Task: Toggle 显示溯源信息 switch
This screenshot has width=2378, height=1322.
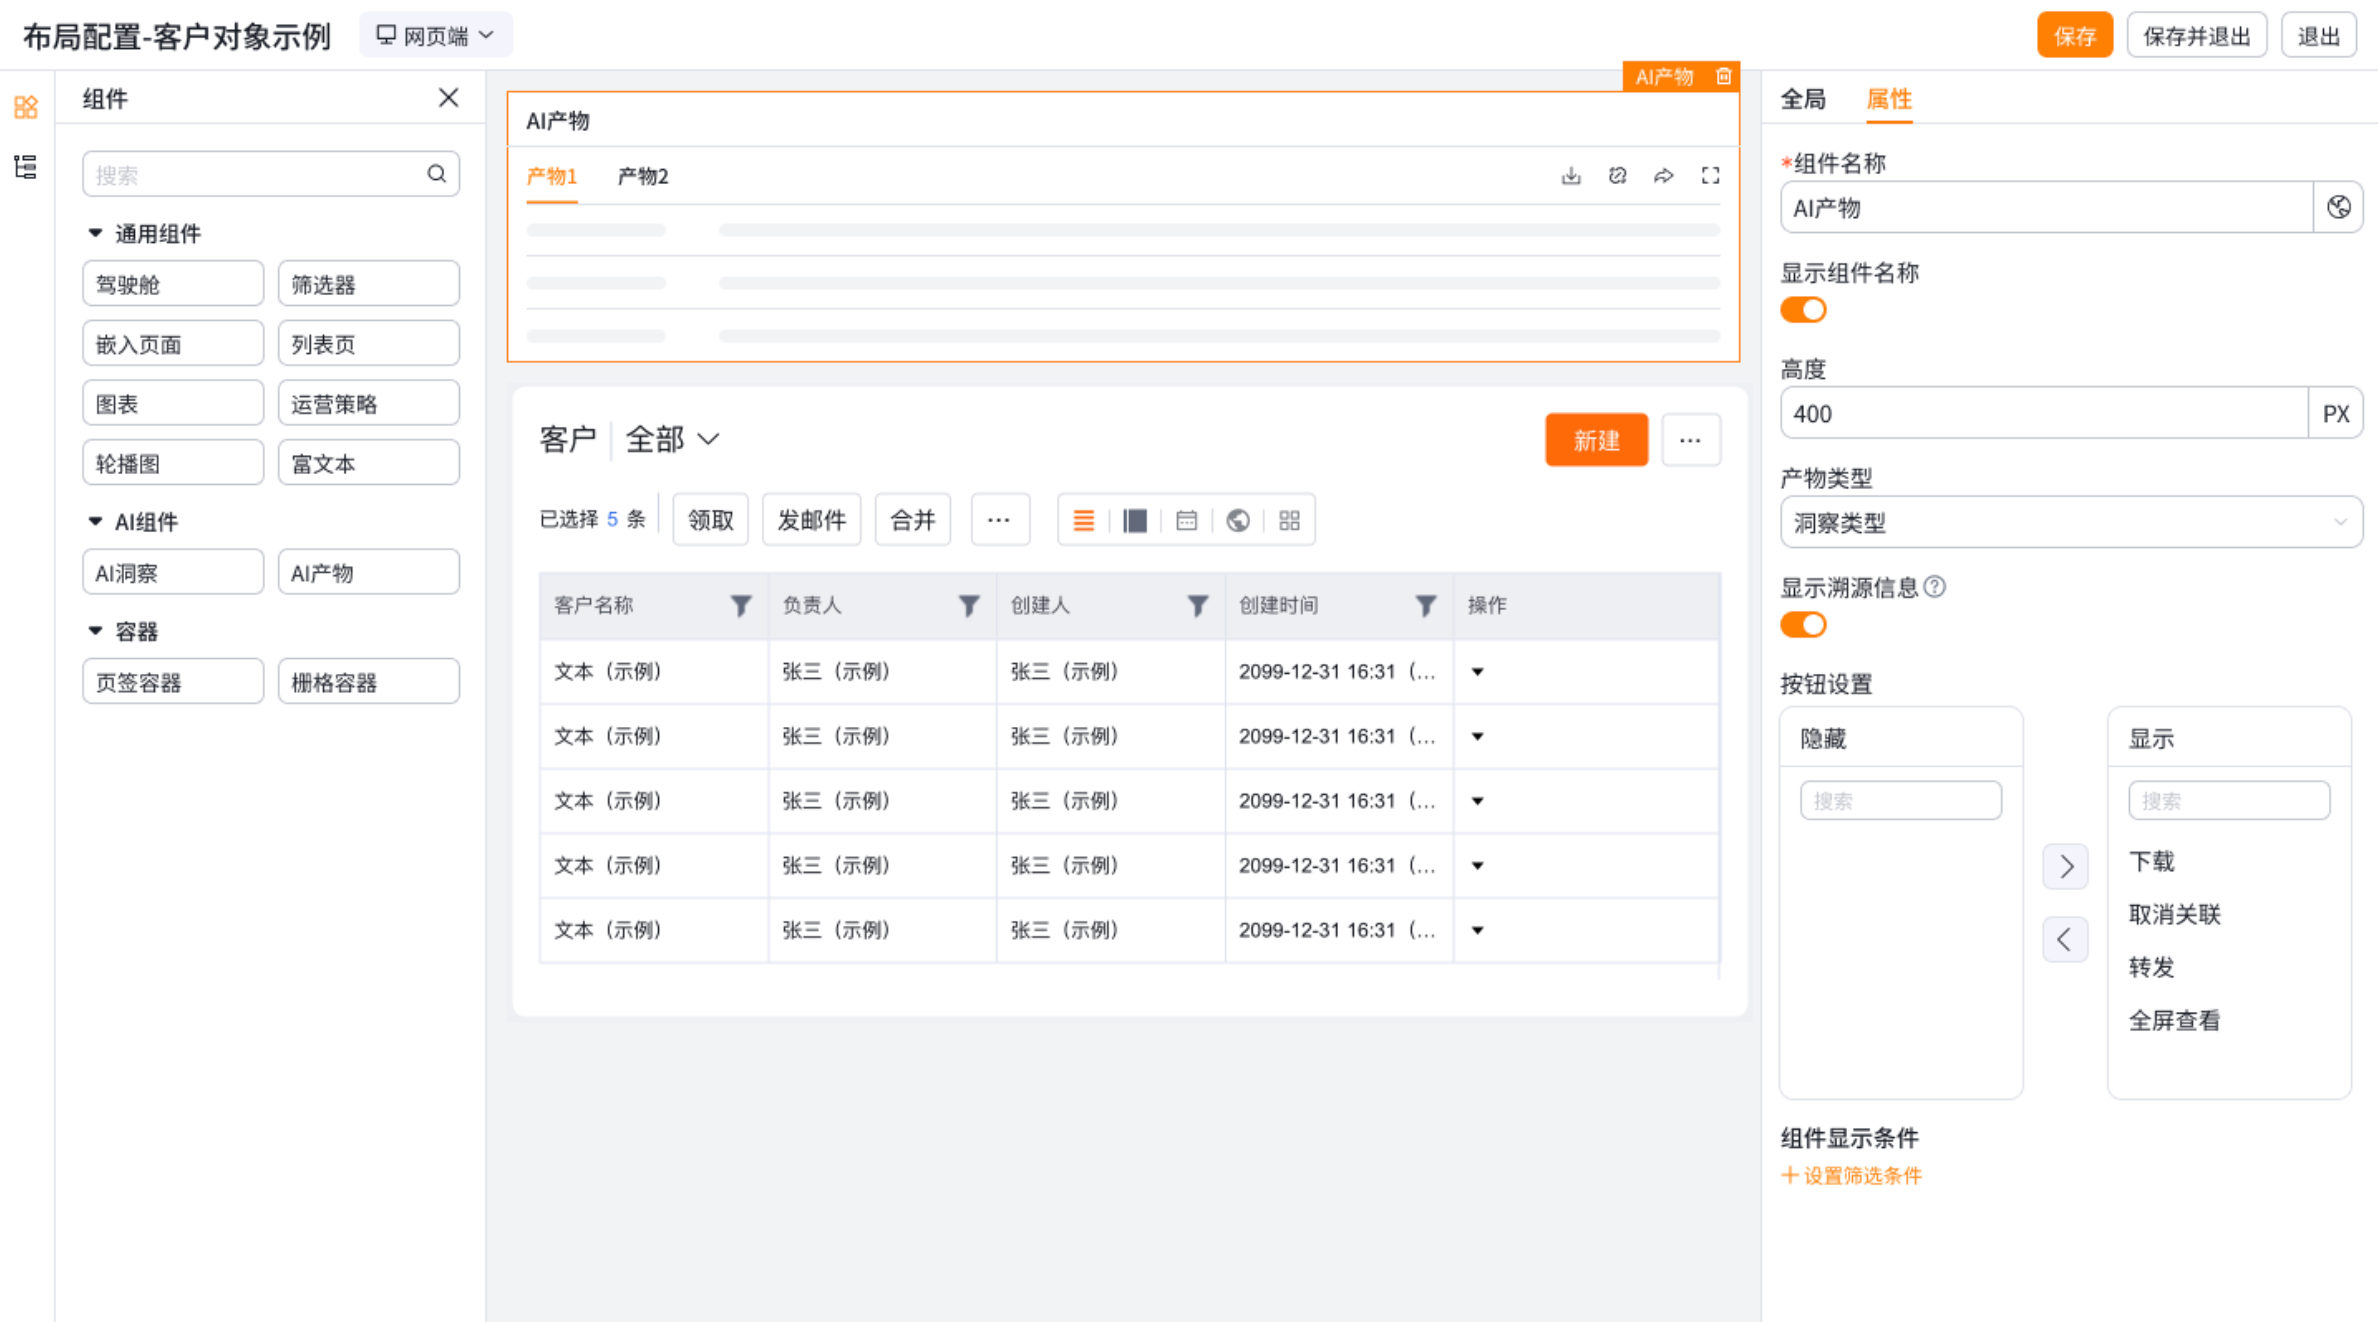Action: point(1803,625)
